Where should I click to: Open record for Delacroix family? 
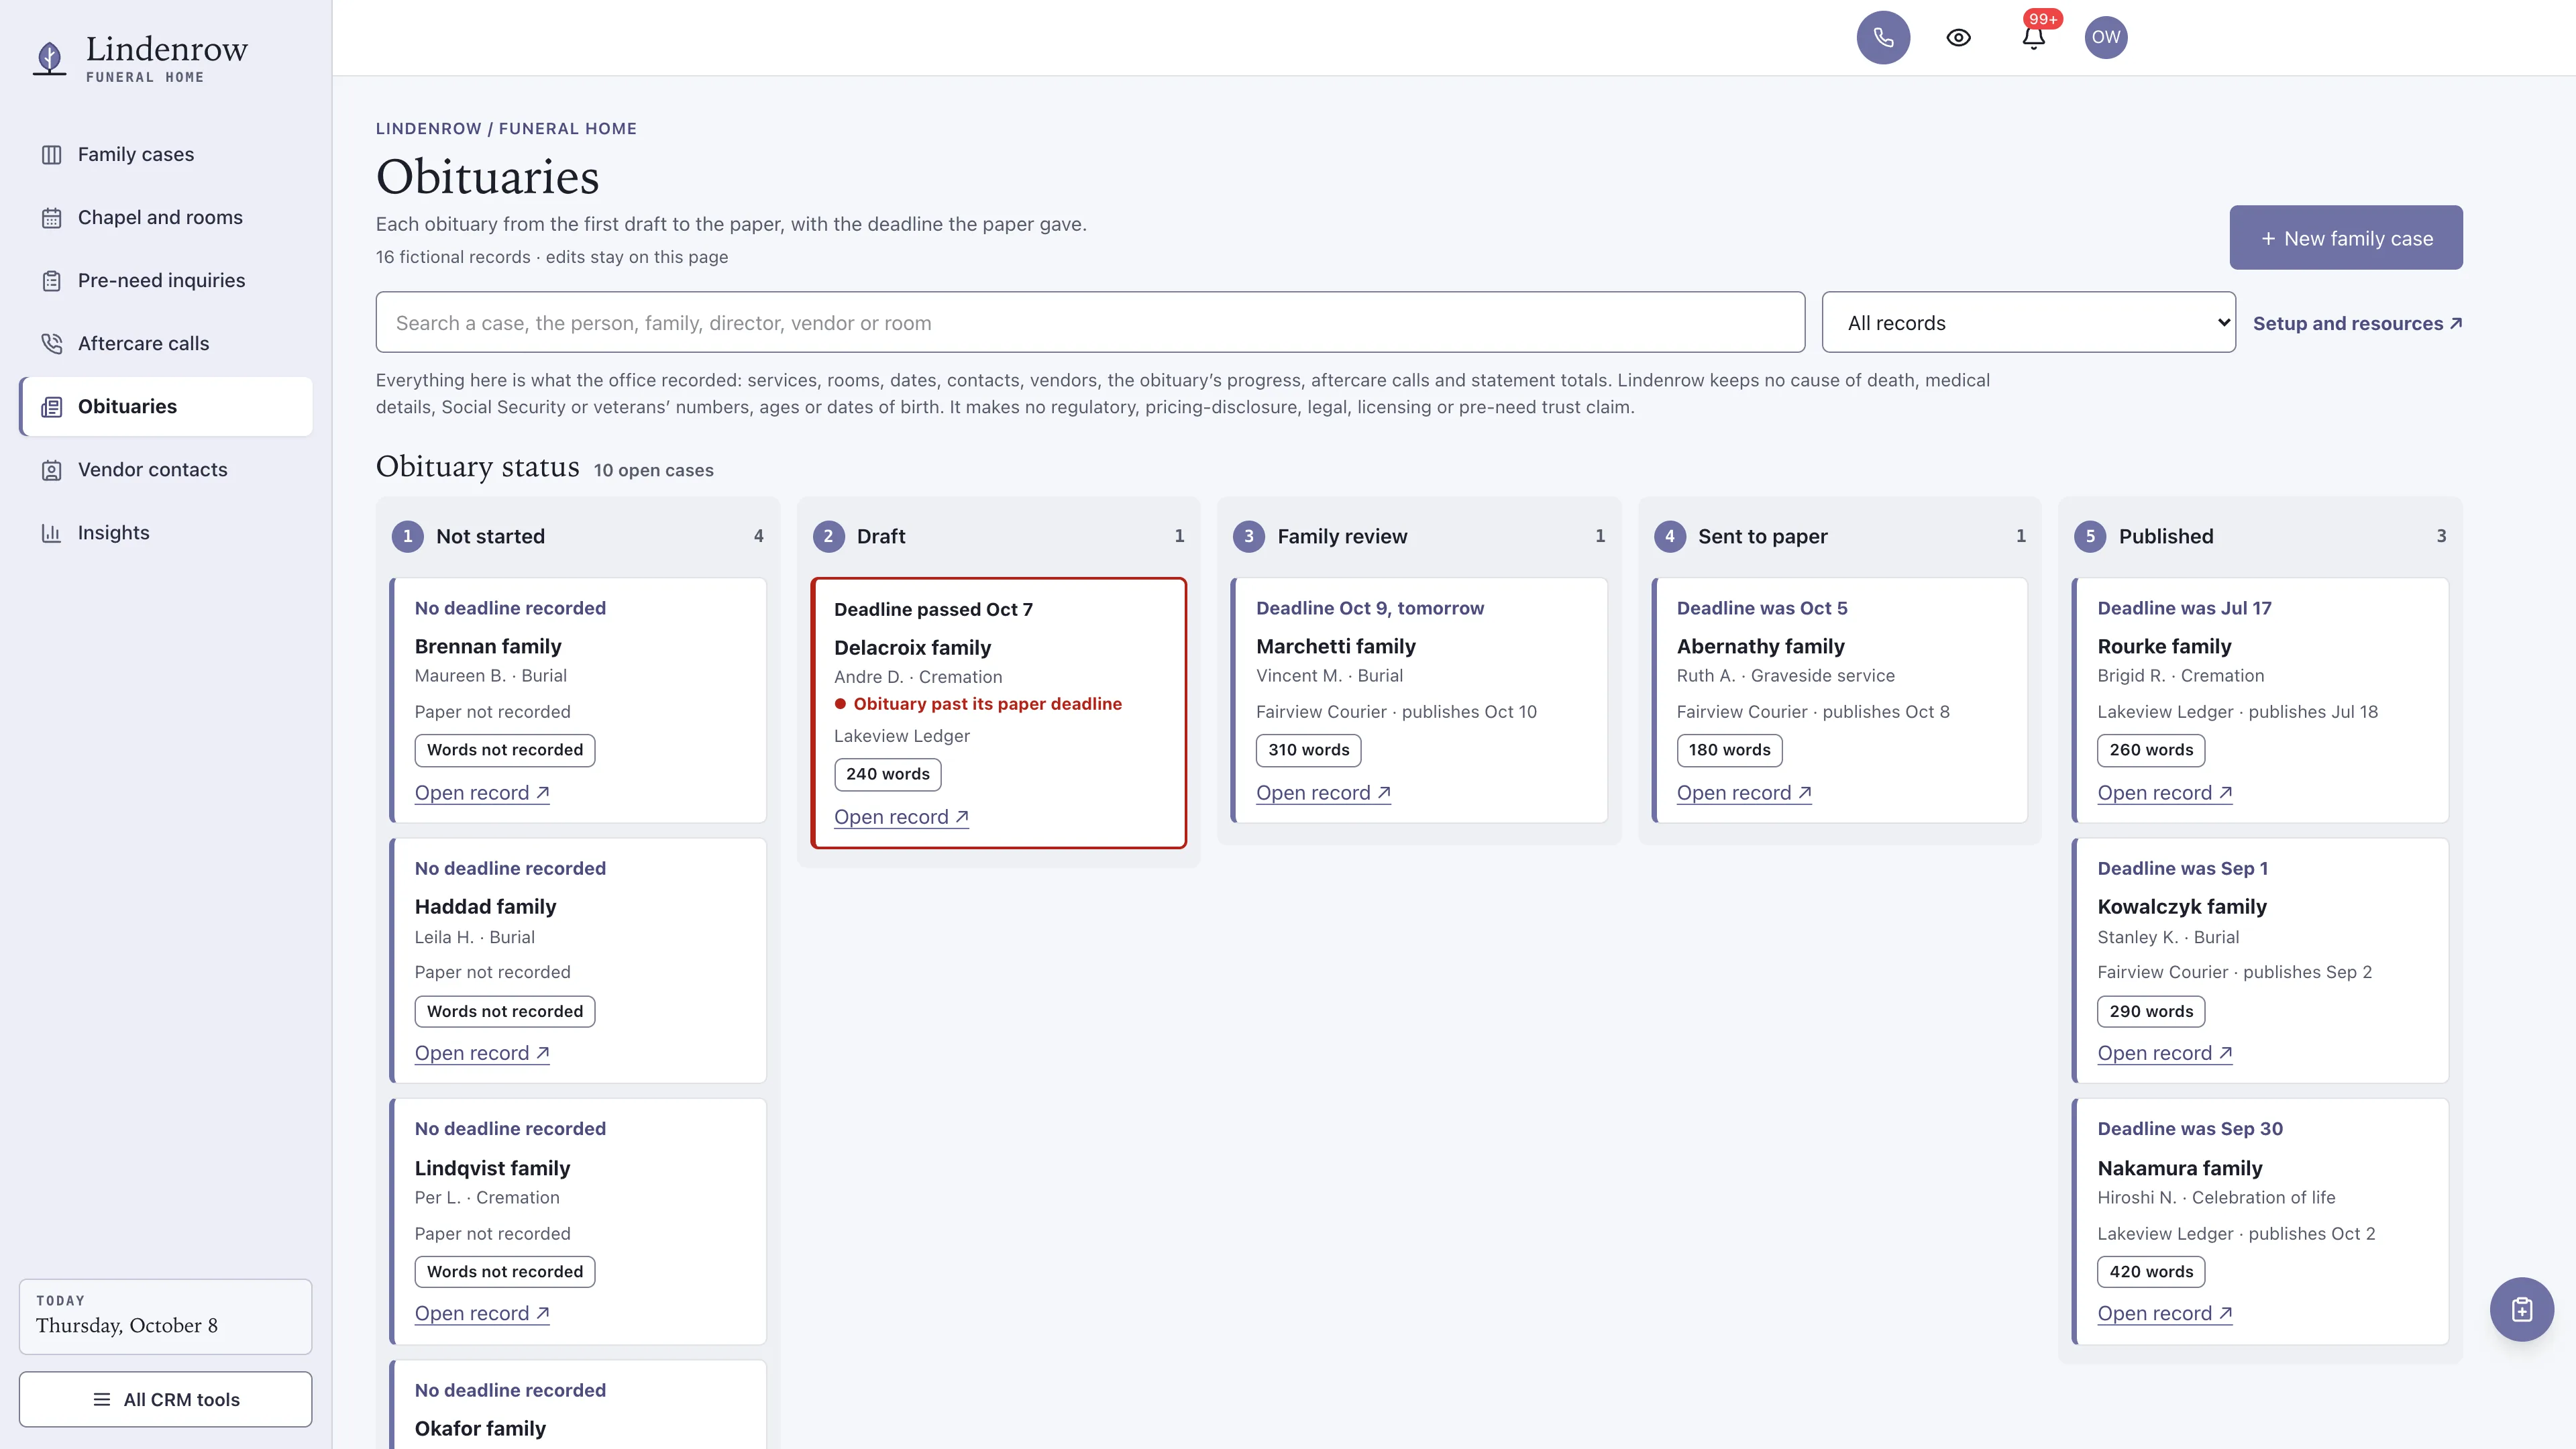(x=901, y=817)
